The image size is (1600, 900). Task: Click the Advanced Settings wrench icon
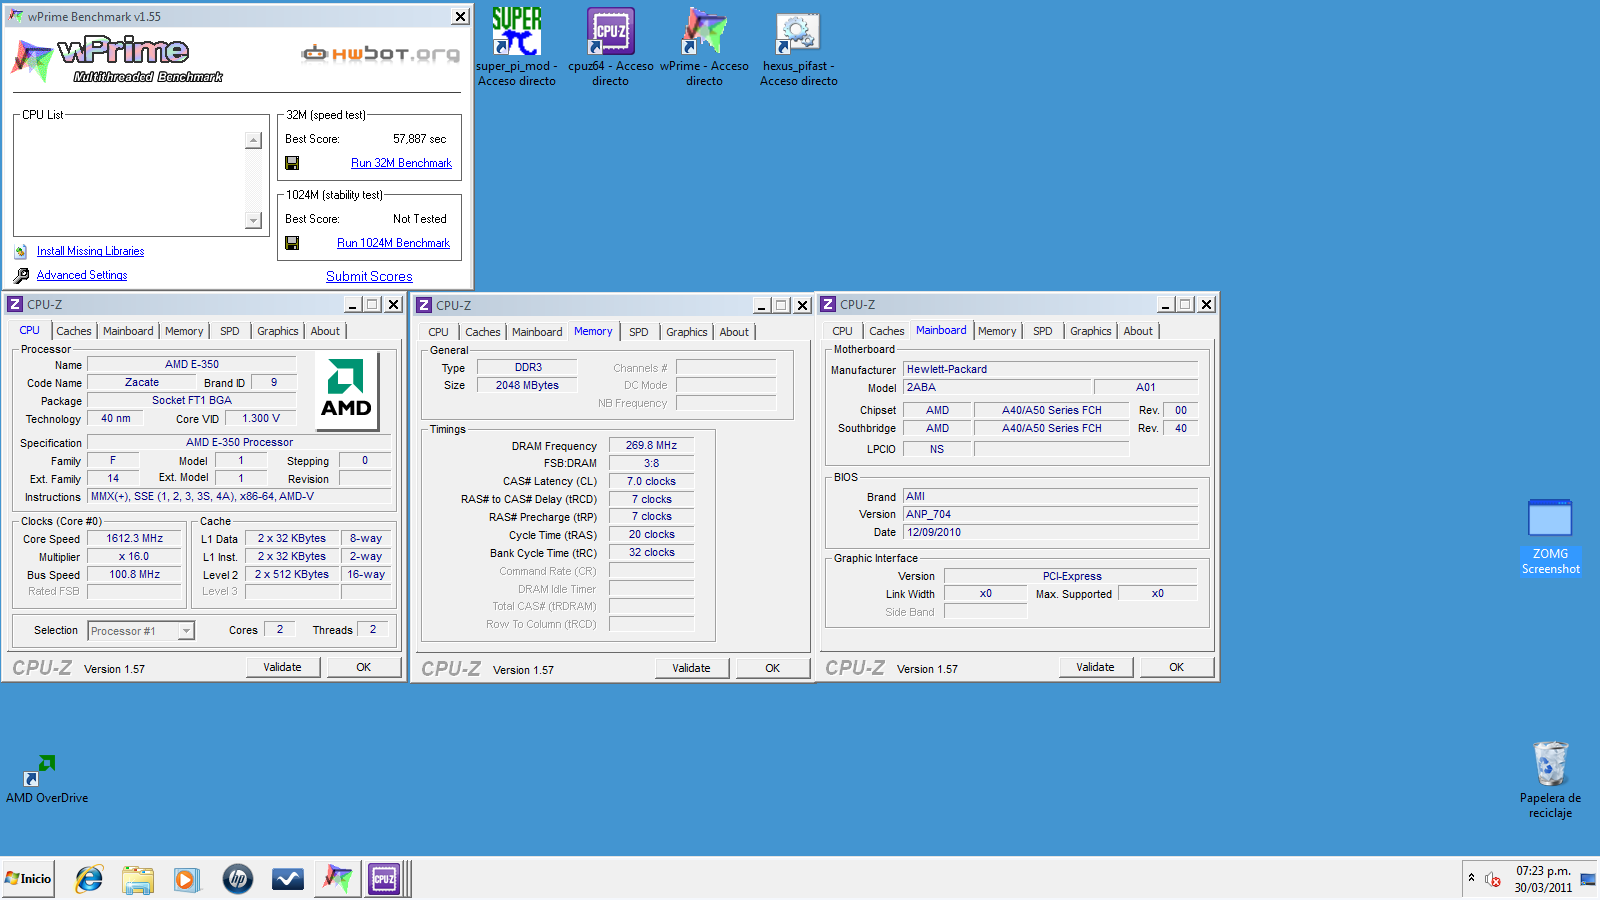click(x=21, y=275)
